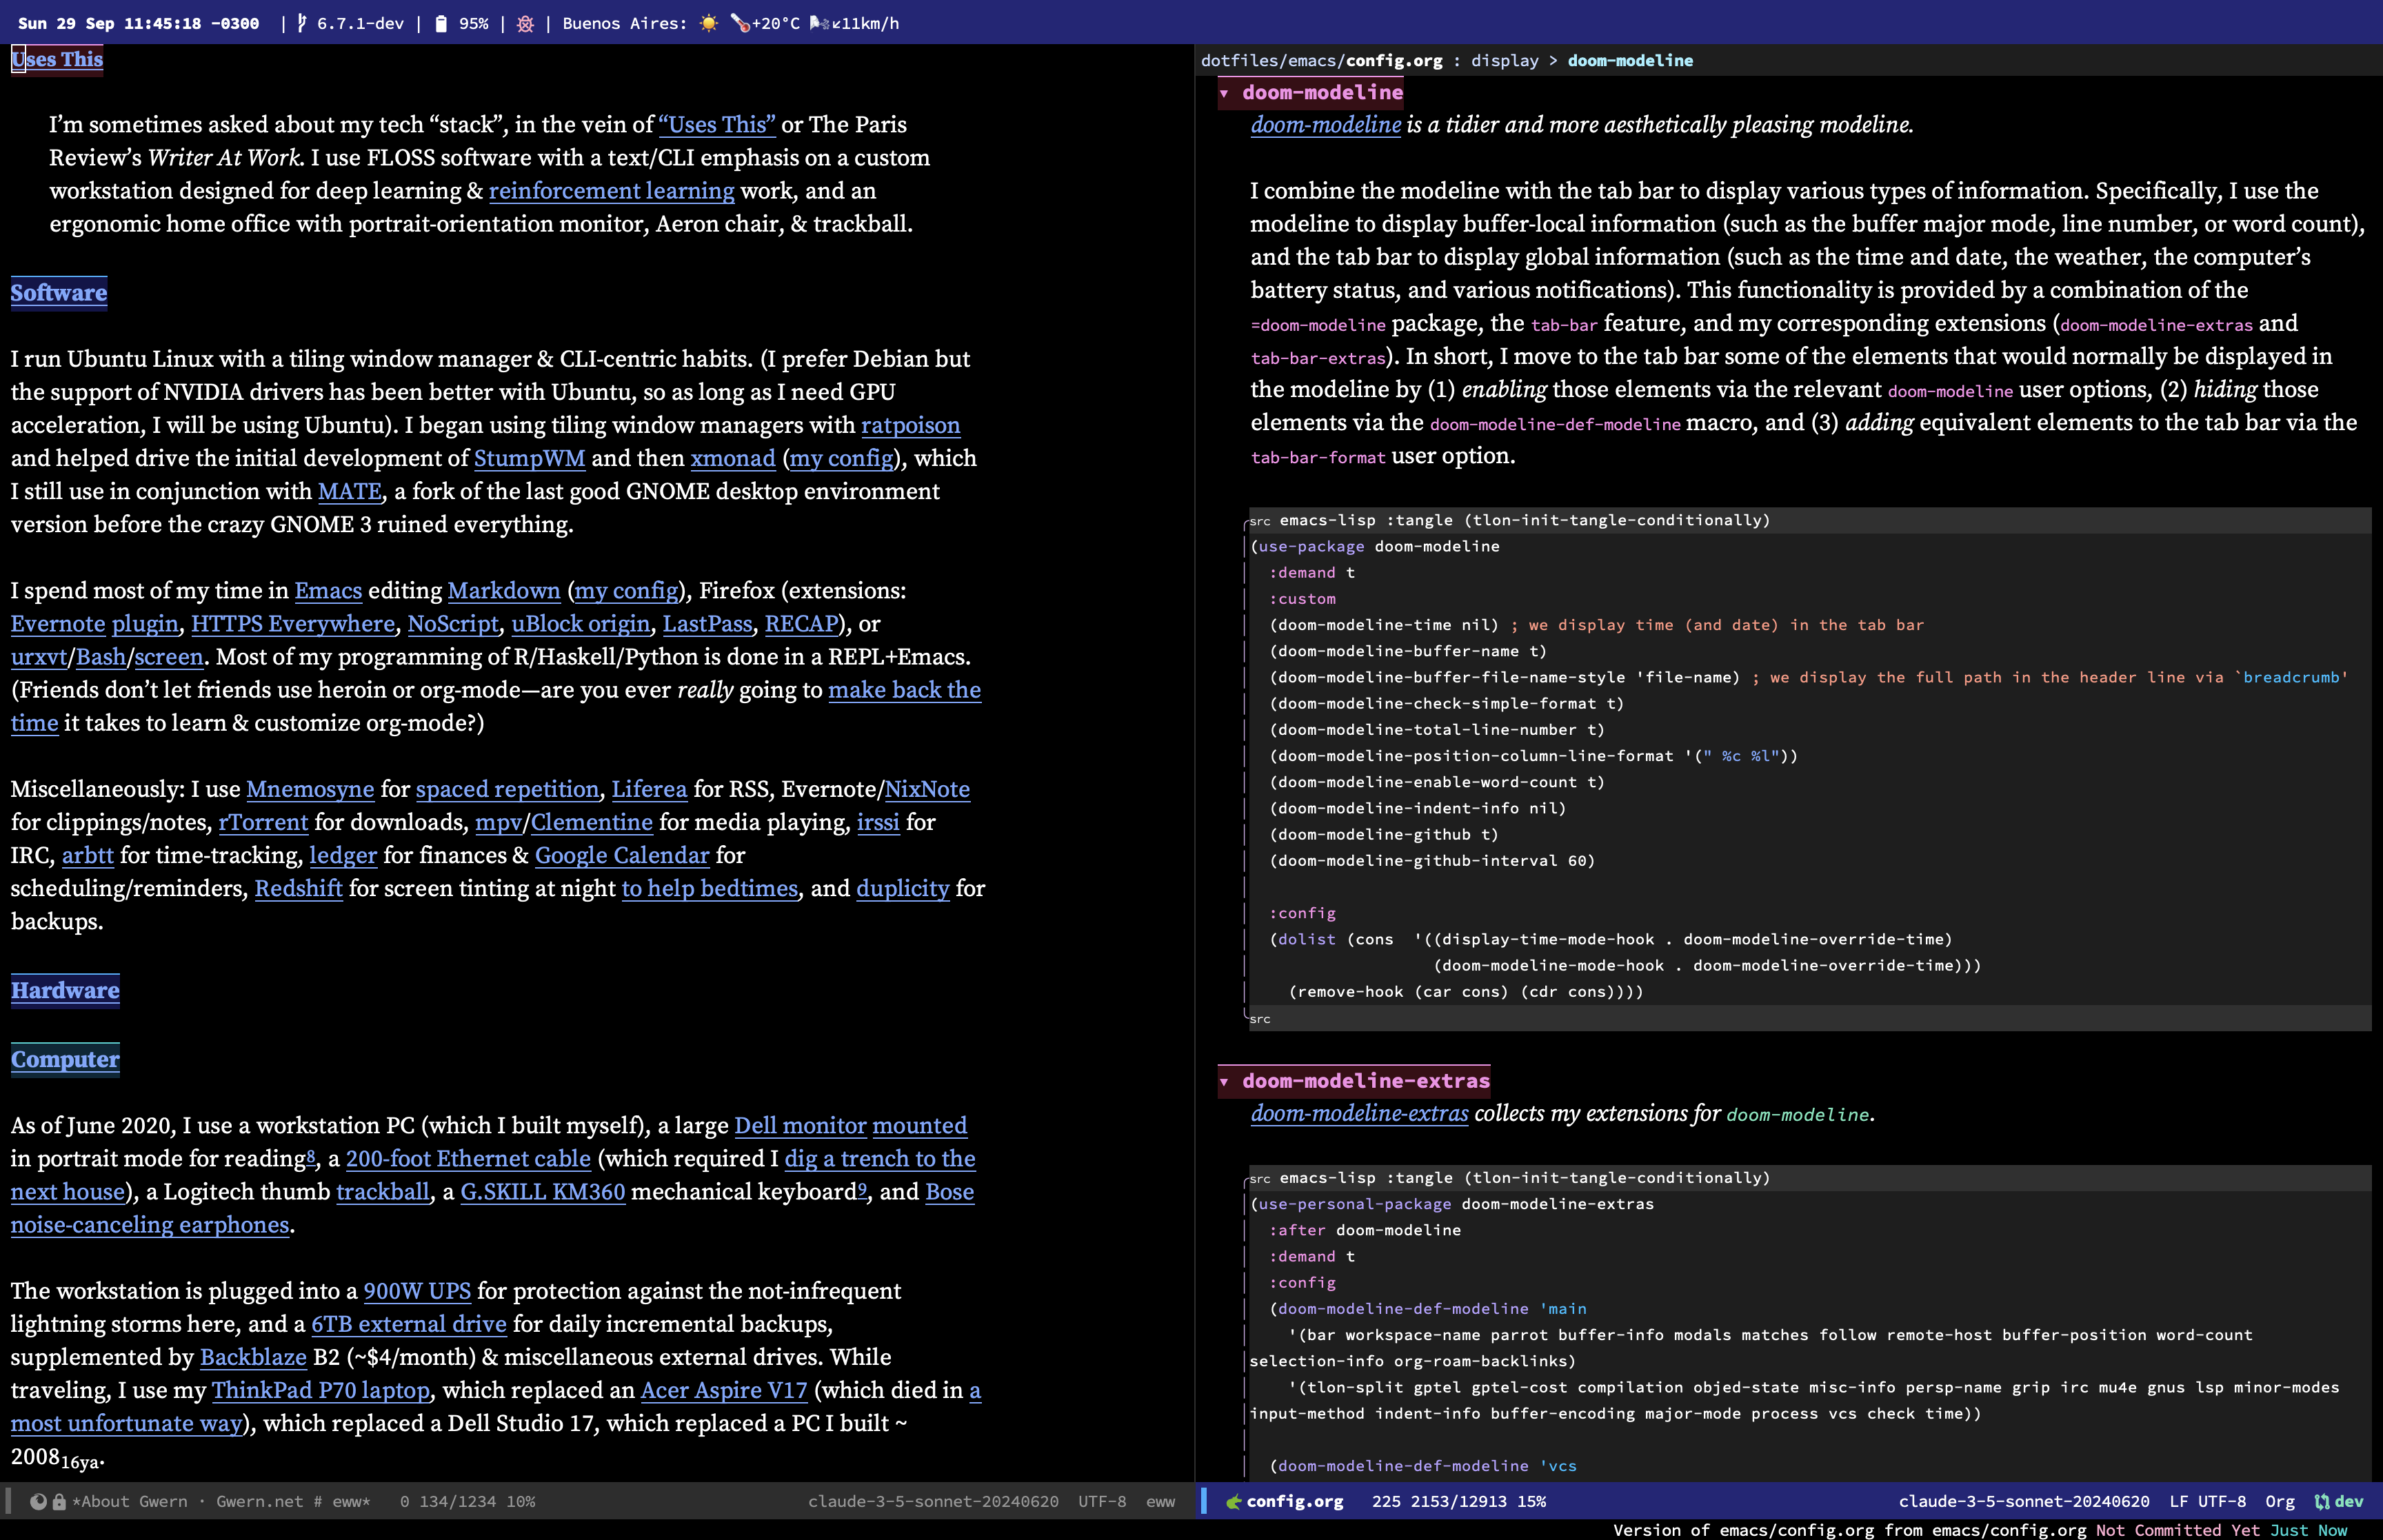Click the battery icon in tab bar
This screenshot has height=1540, width=2383.
click(441, 23)
